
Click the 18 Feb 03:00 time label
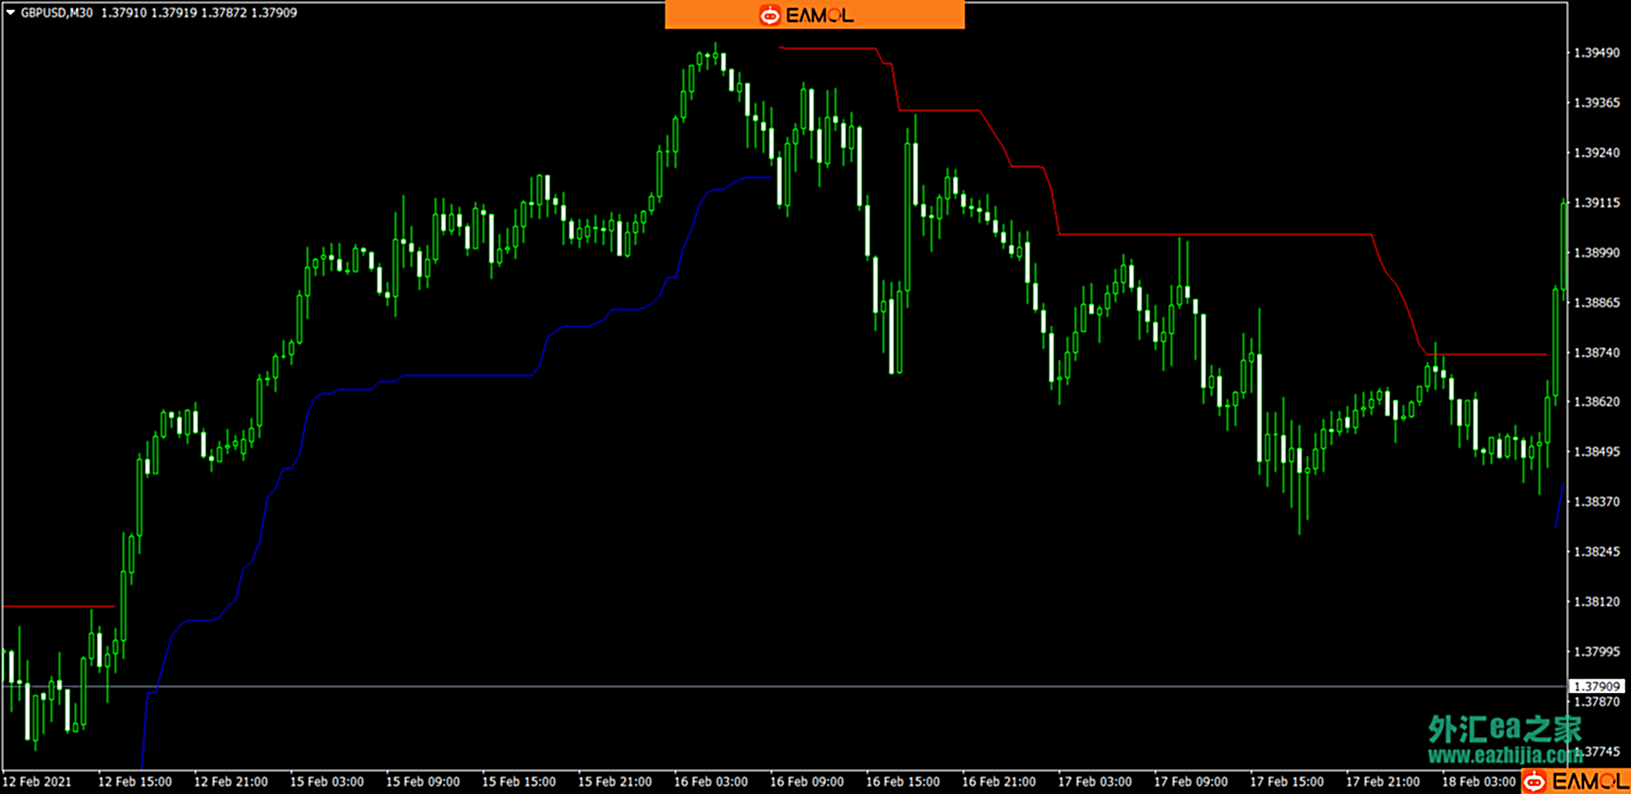click(x=1478, y=782)
